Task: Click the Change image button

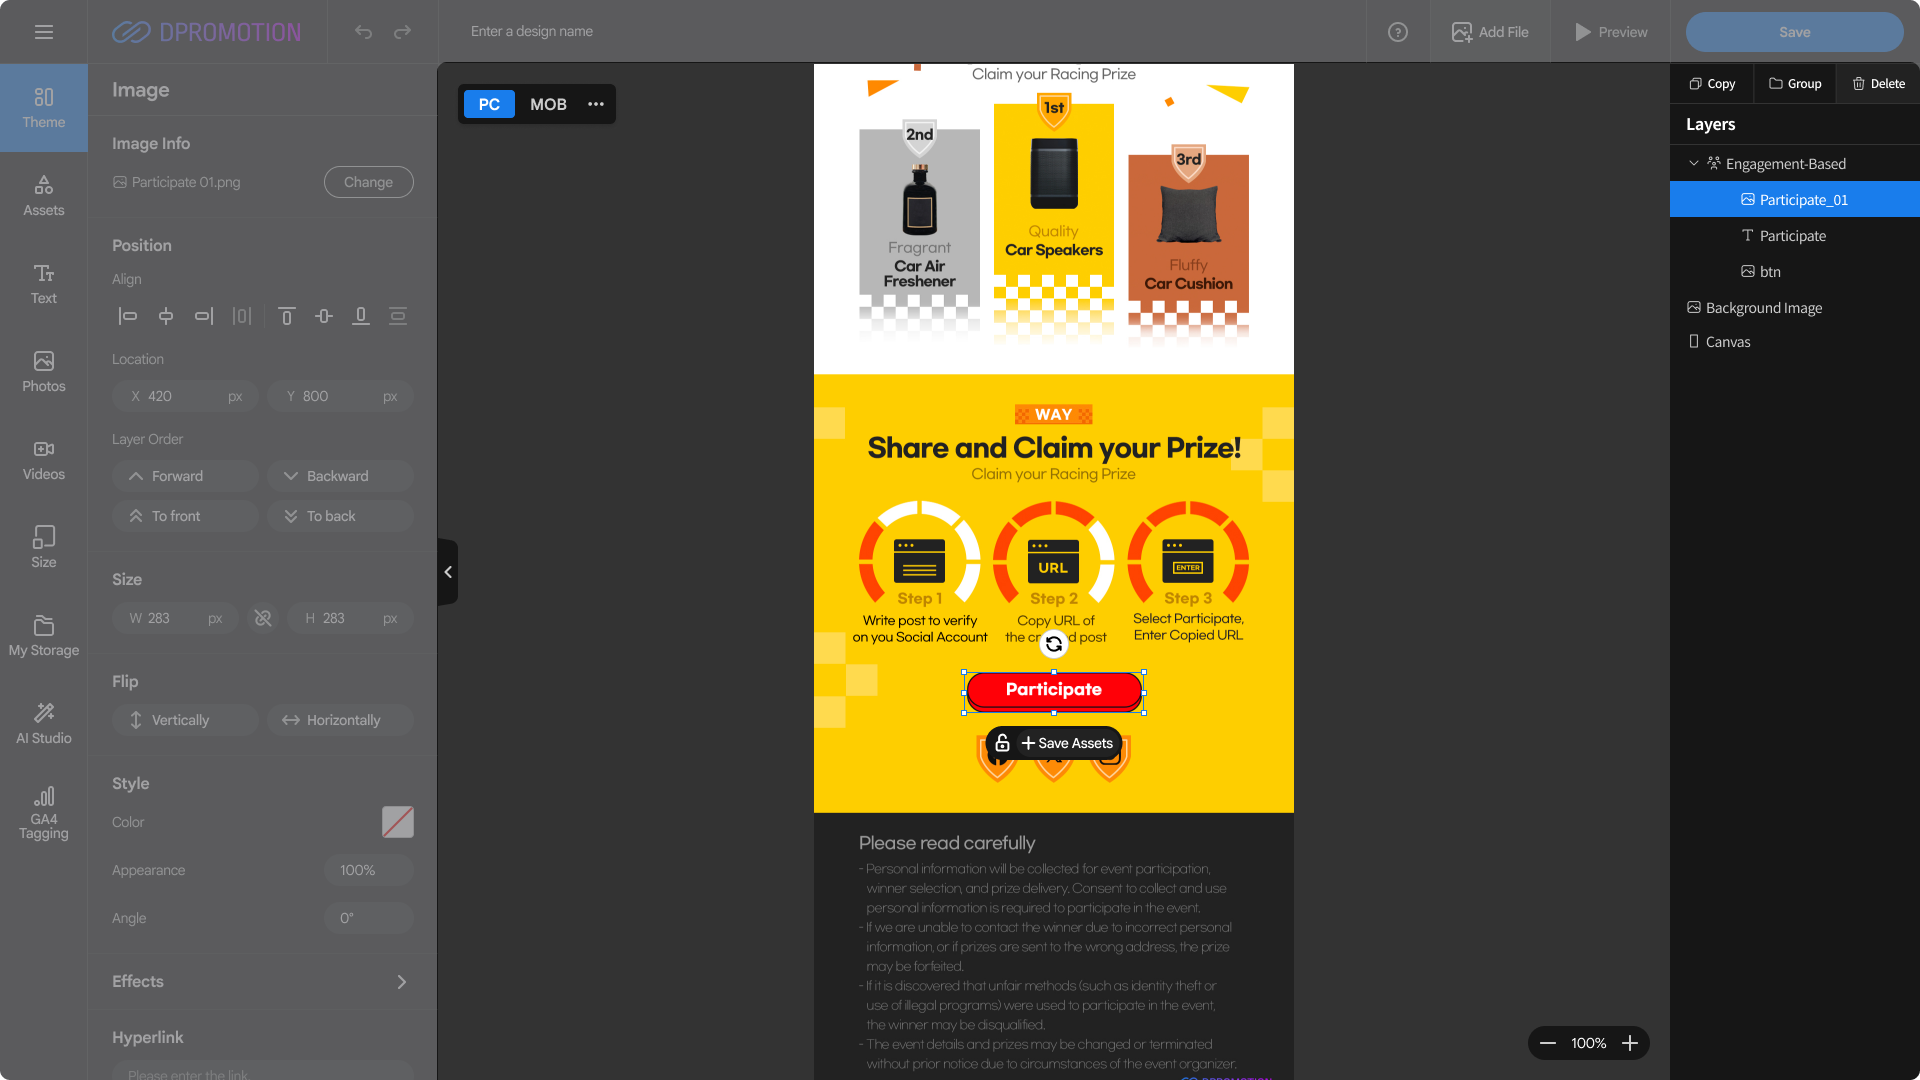Action: pos(368,182)
